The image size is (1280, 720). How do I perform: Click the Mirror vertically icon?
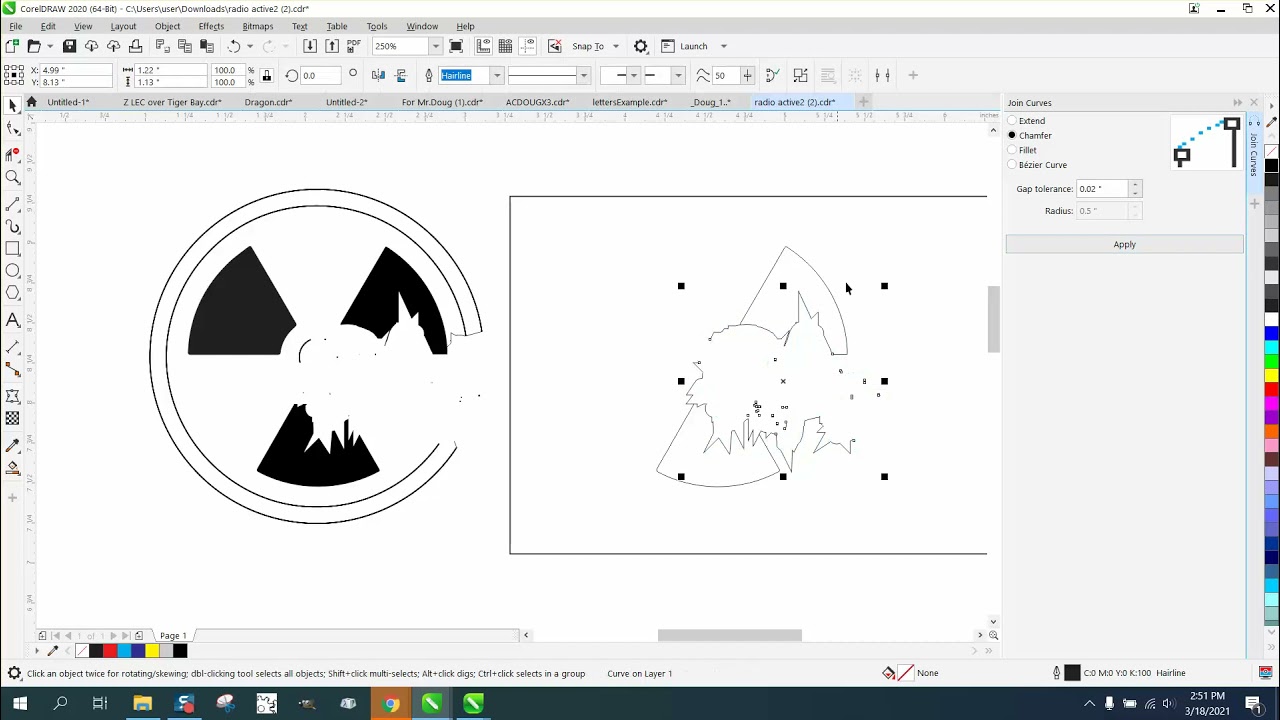[401, 75]
